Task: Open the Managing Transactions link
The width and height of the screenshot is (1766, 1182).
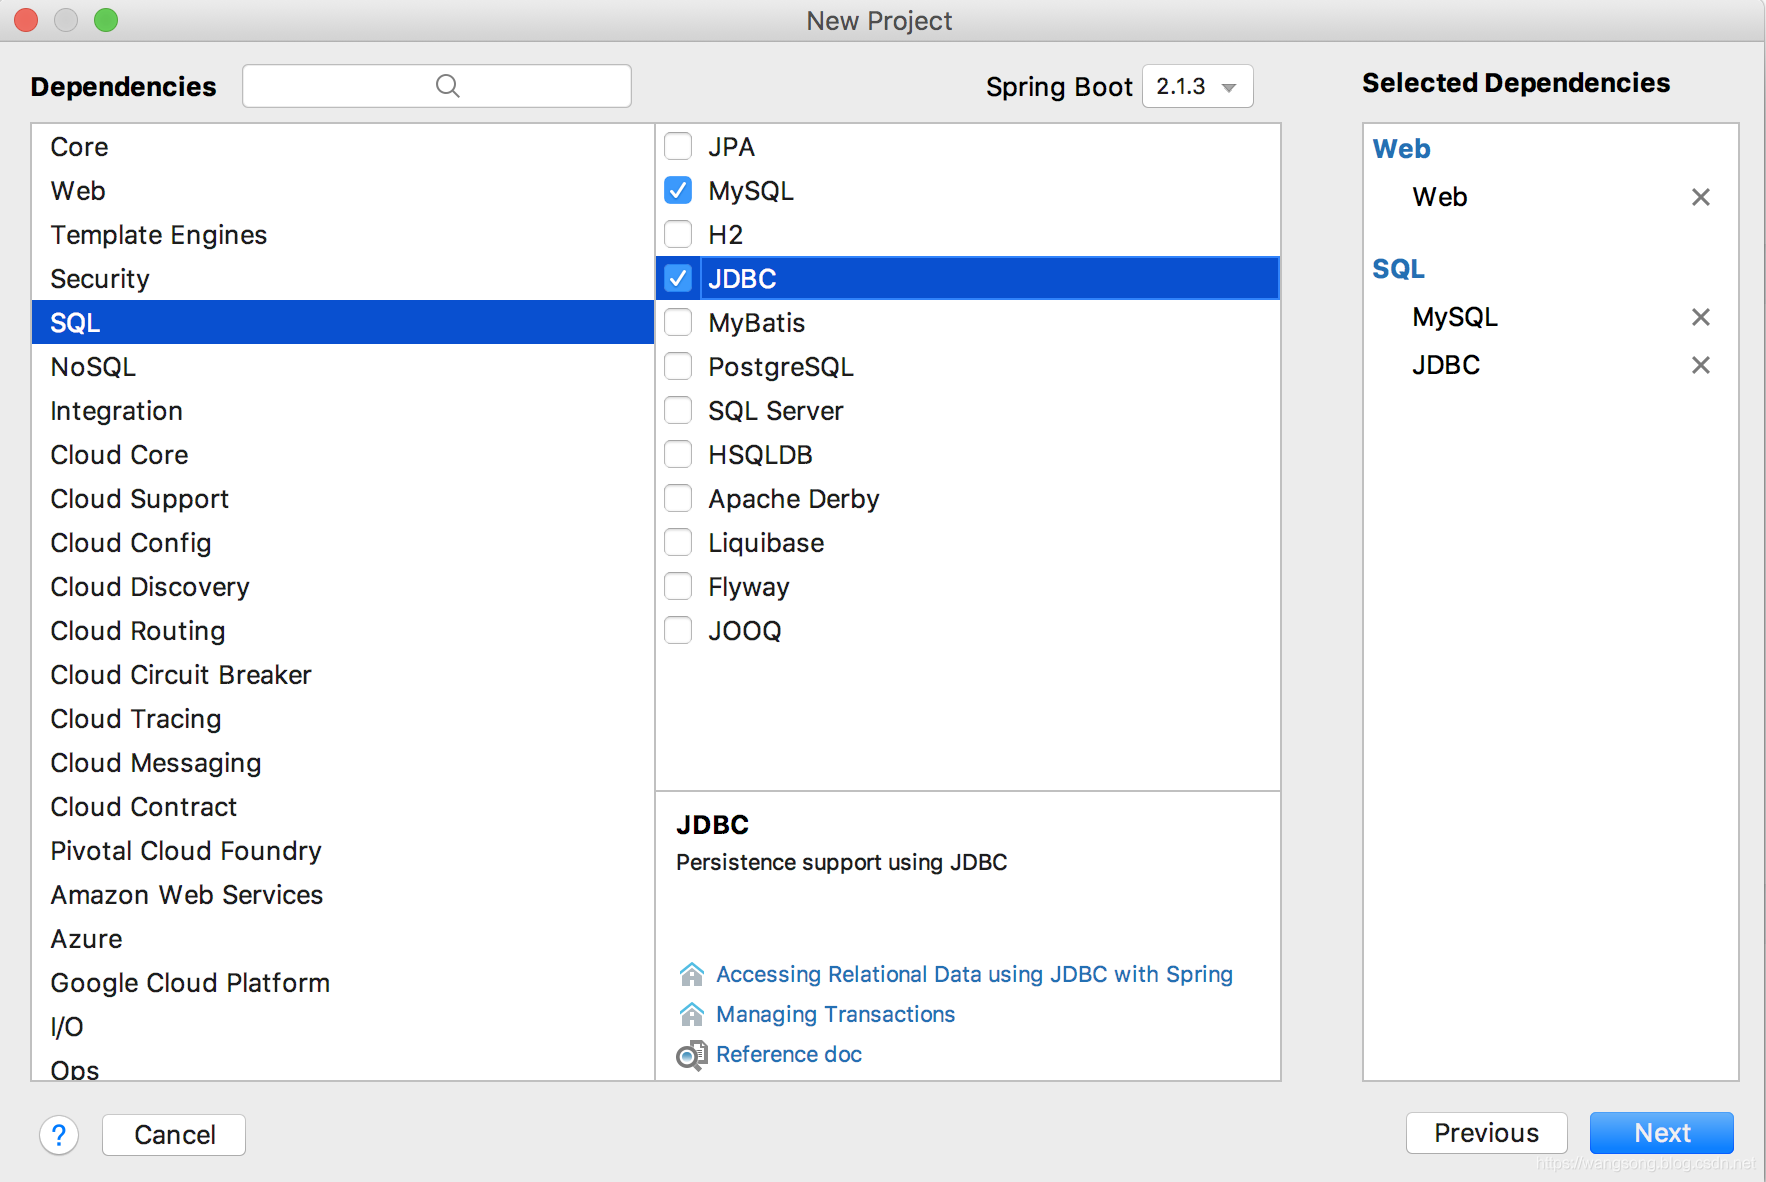Action: point(835,1014)
